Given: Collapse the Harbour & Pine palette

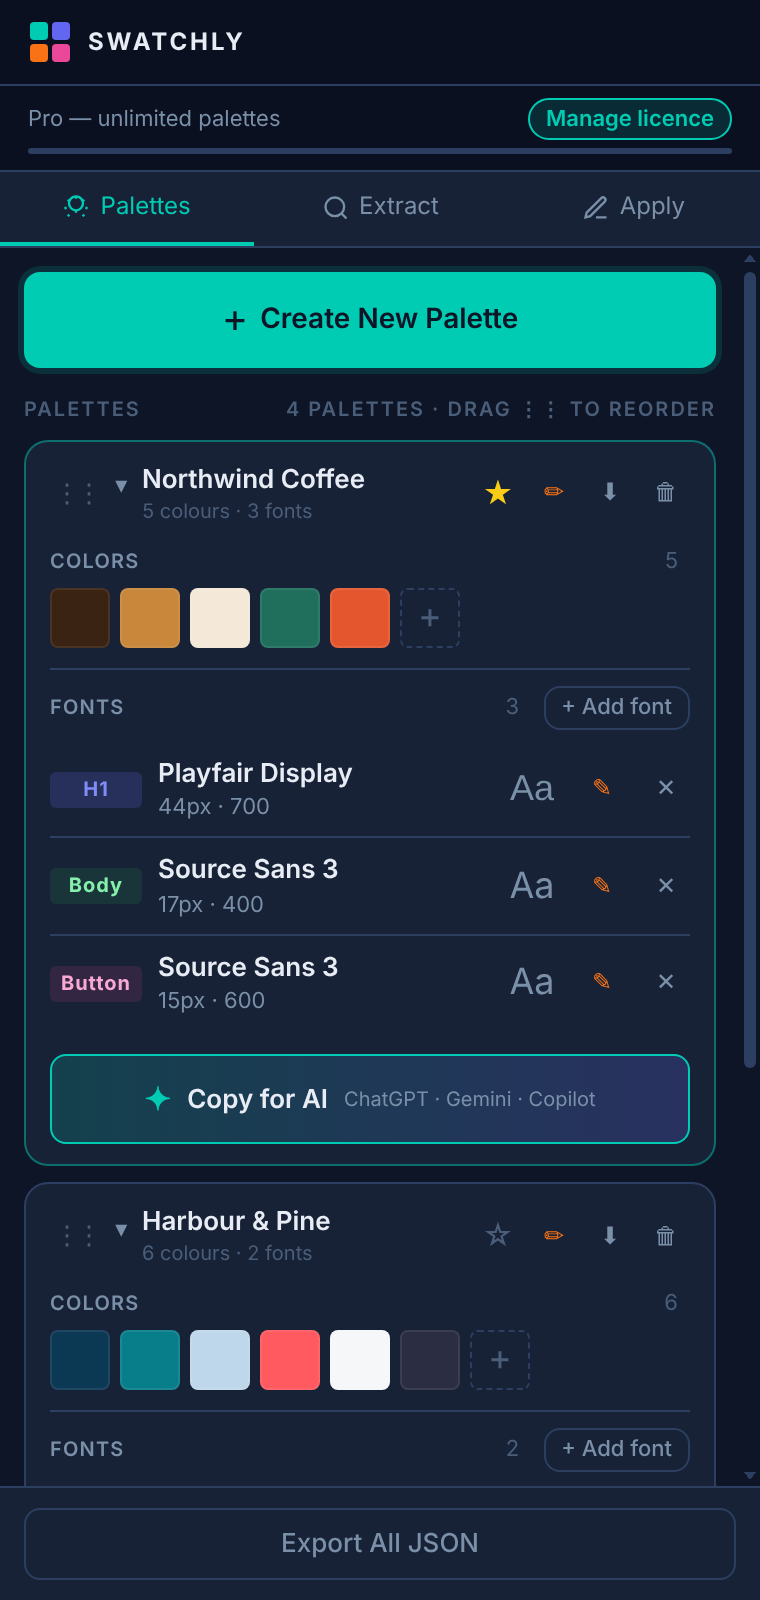Looking at the screenshot, I should point(121,1229).
